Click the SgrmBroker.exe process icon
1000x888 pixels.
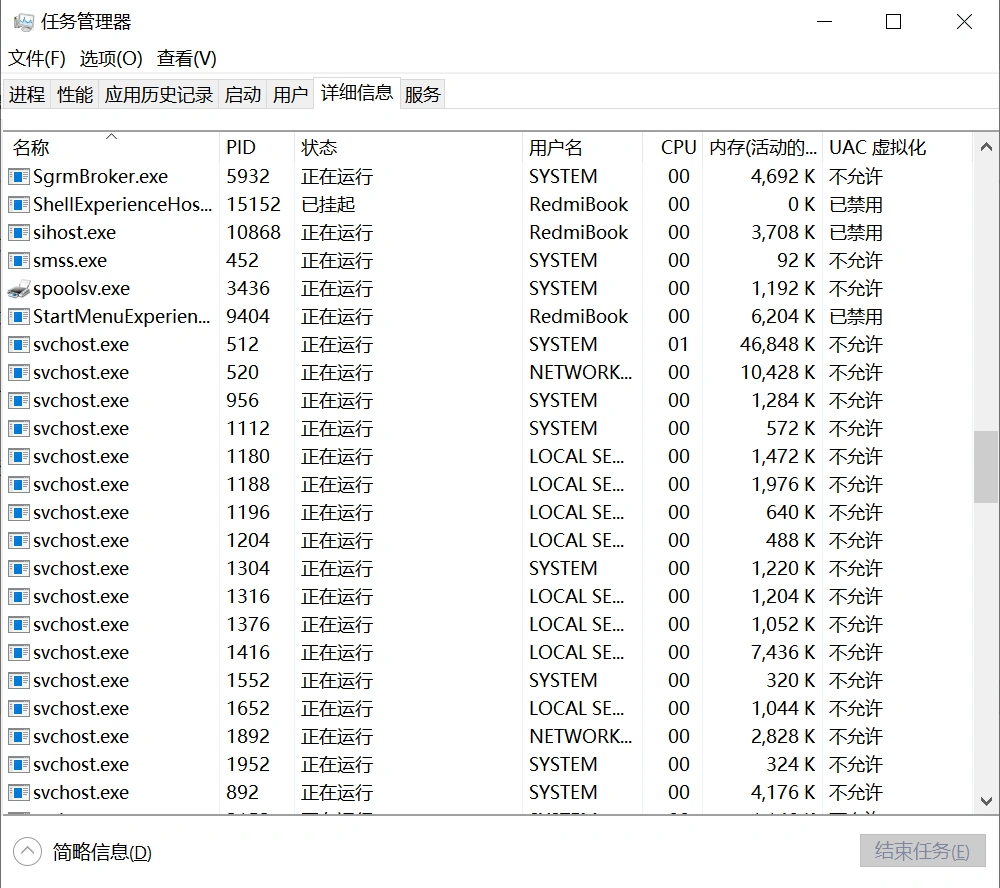18,176
